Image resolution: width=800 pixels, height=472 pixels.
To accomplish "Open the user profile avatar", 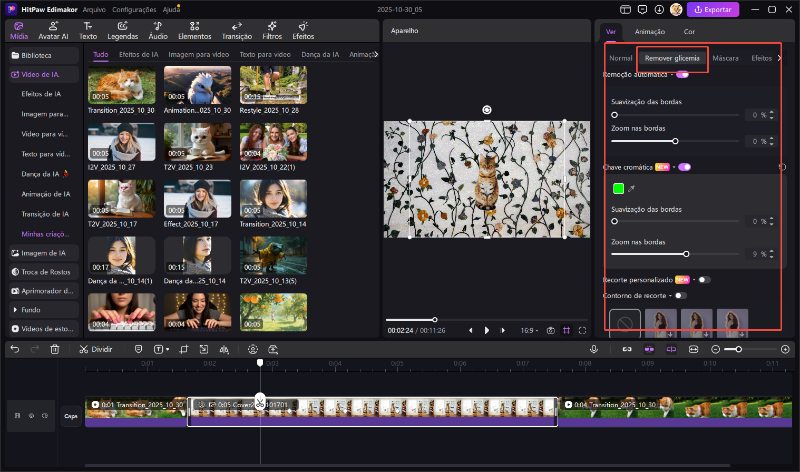I will [676, 9].
